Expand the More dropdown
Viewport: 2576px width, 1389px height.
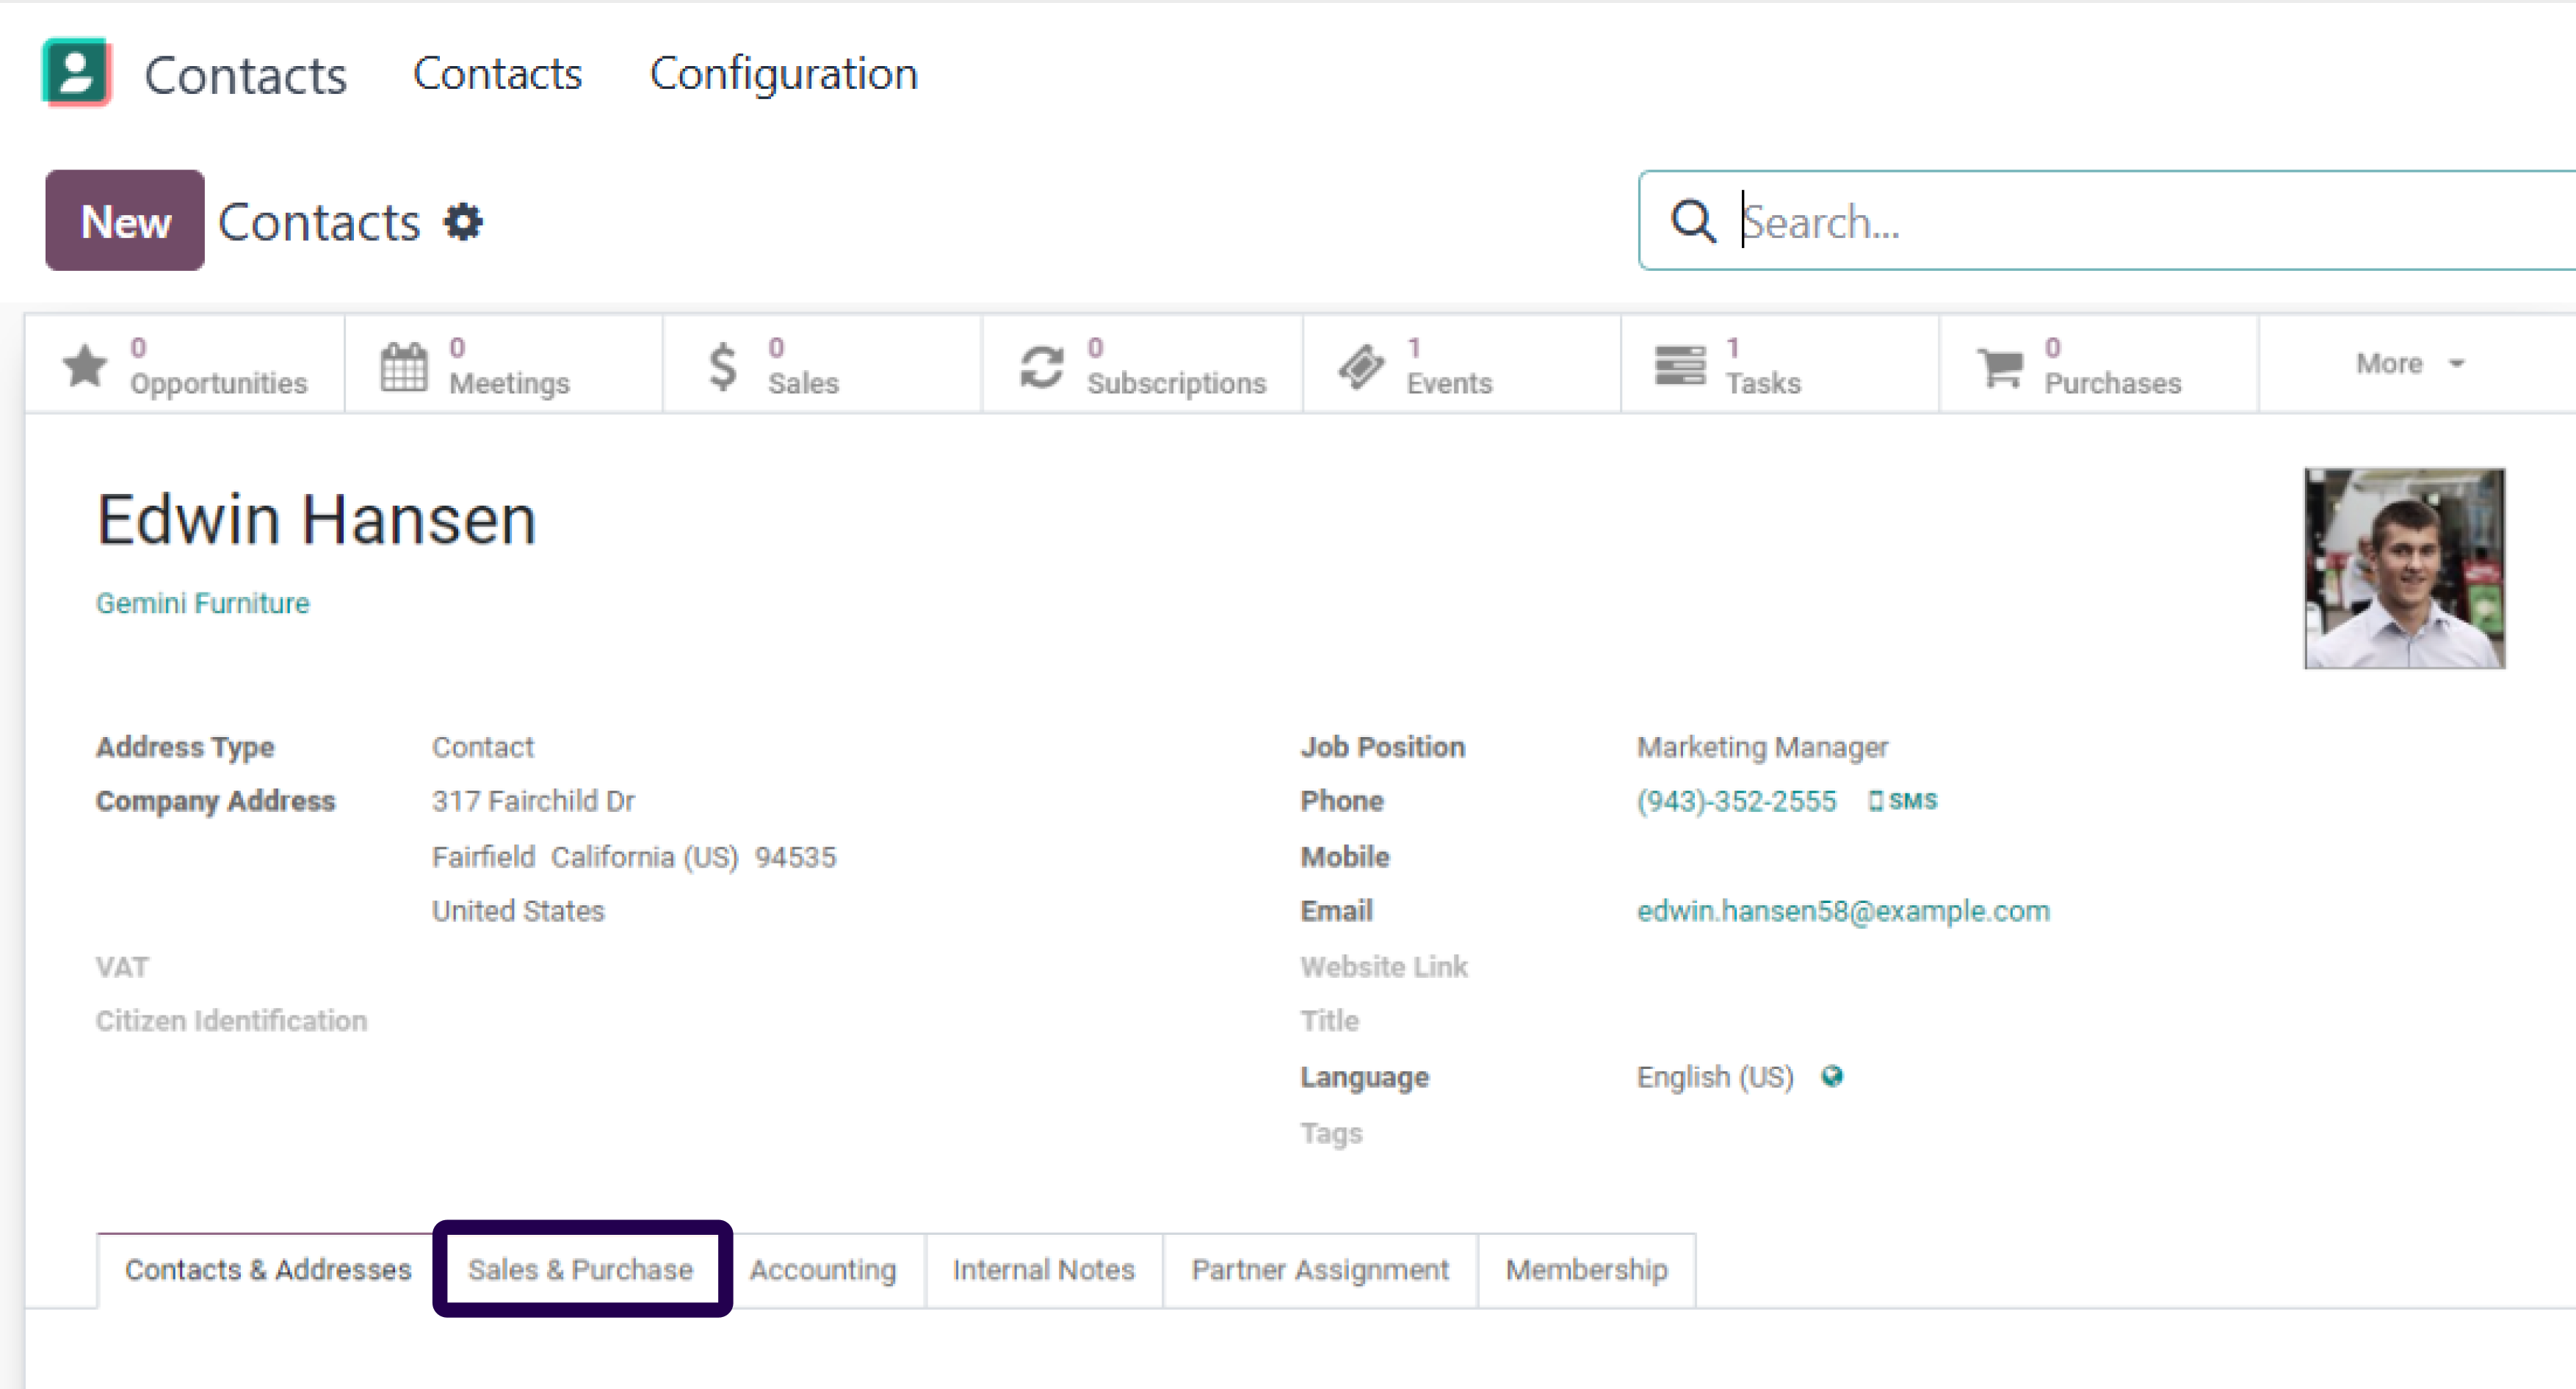click(x=2410, y=363)
